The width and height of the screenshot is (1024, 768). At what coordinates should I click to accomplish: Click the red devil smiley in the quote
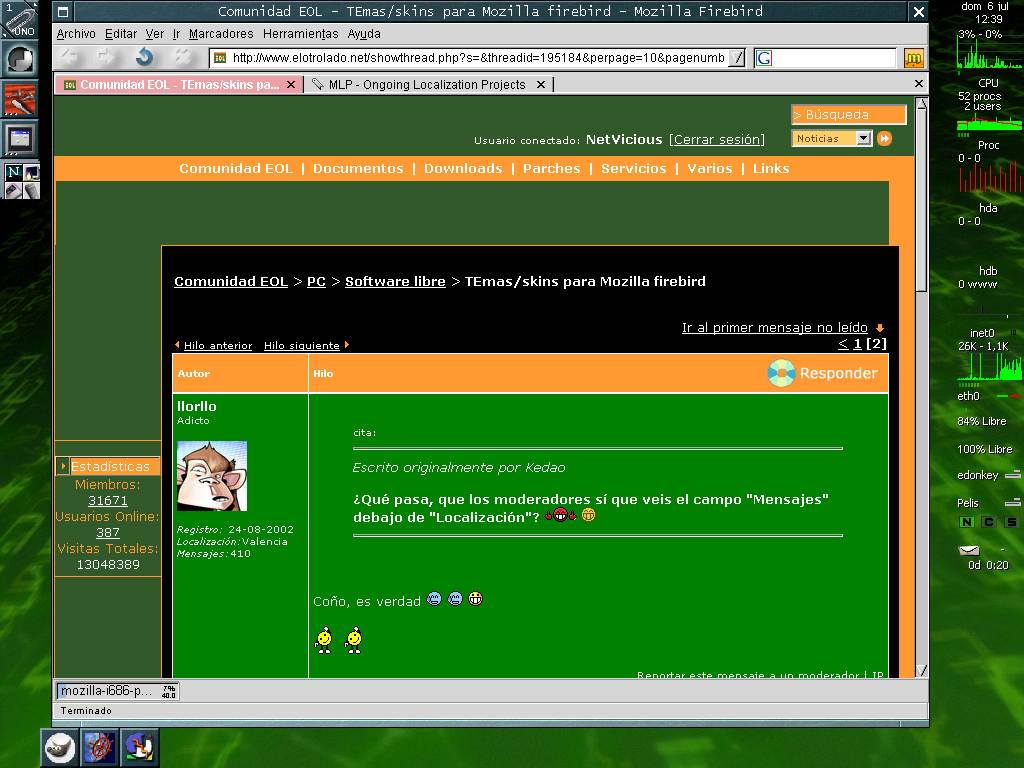(x=560, y=515)
